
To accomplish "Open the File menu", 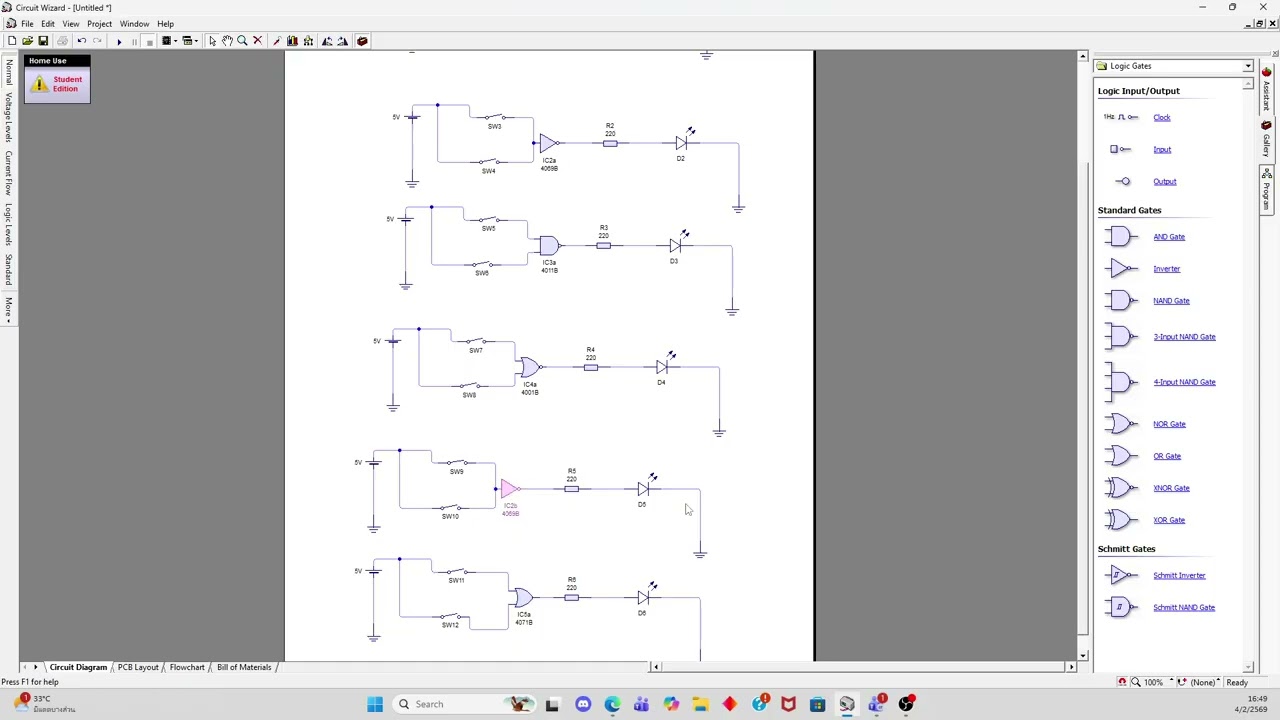I will pyautogui.click(x=28, y=24).
